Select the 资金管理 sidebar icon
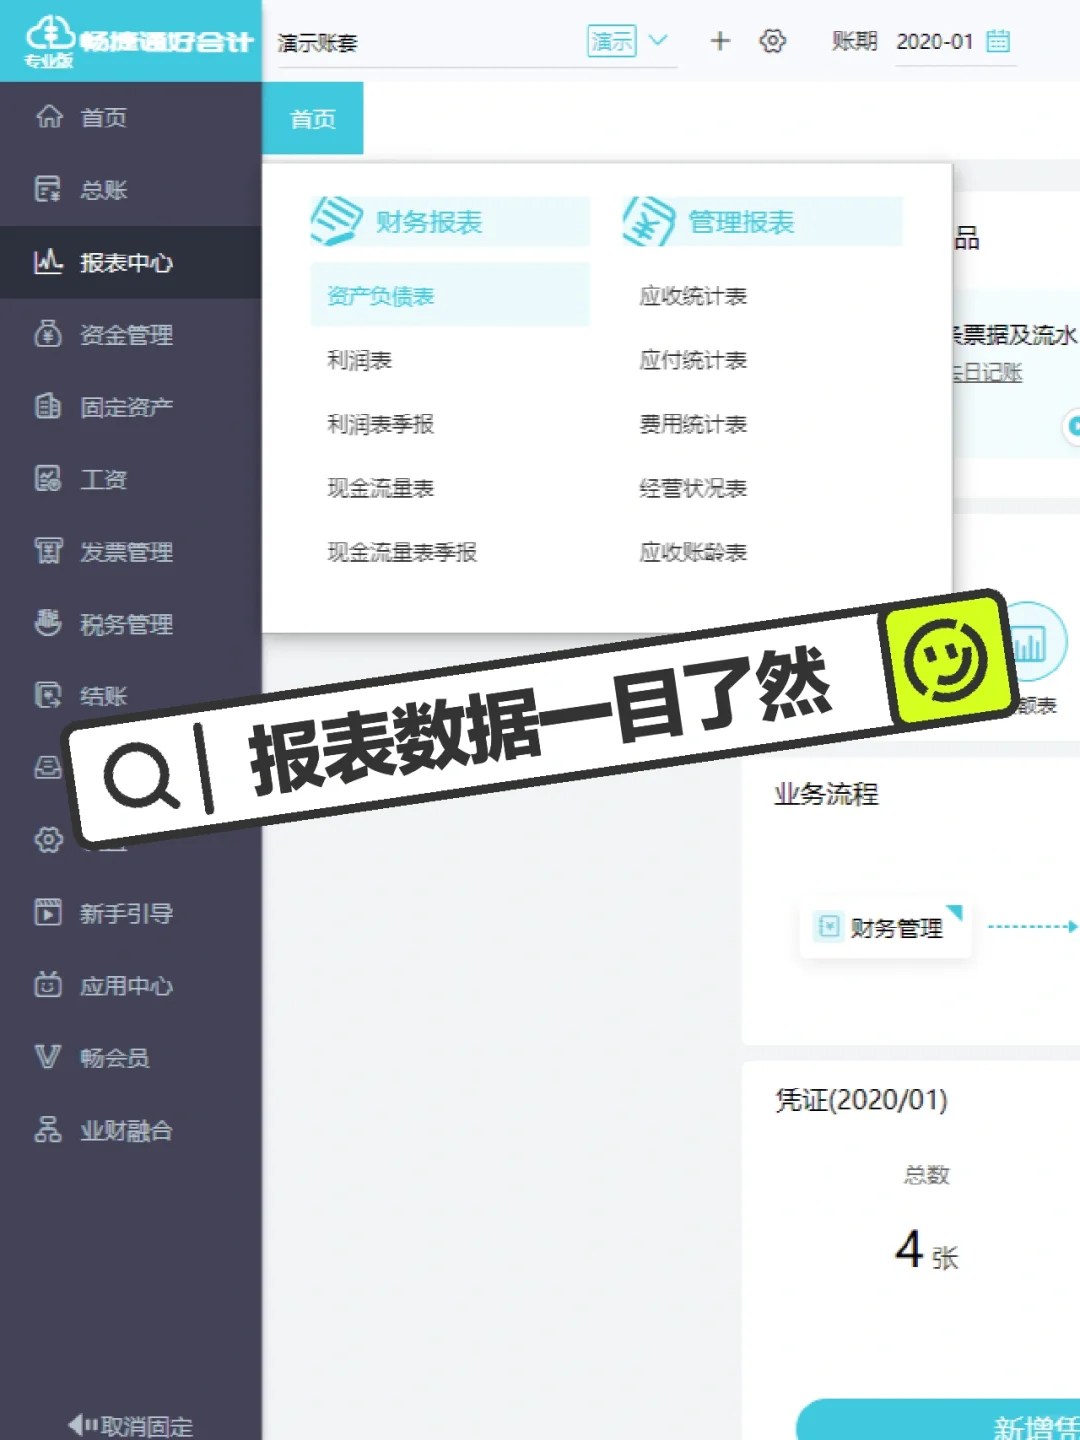Image resolution: width=1080 pixels, height=1440 pixels. coord(47,336)
